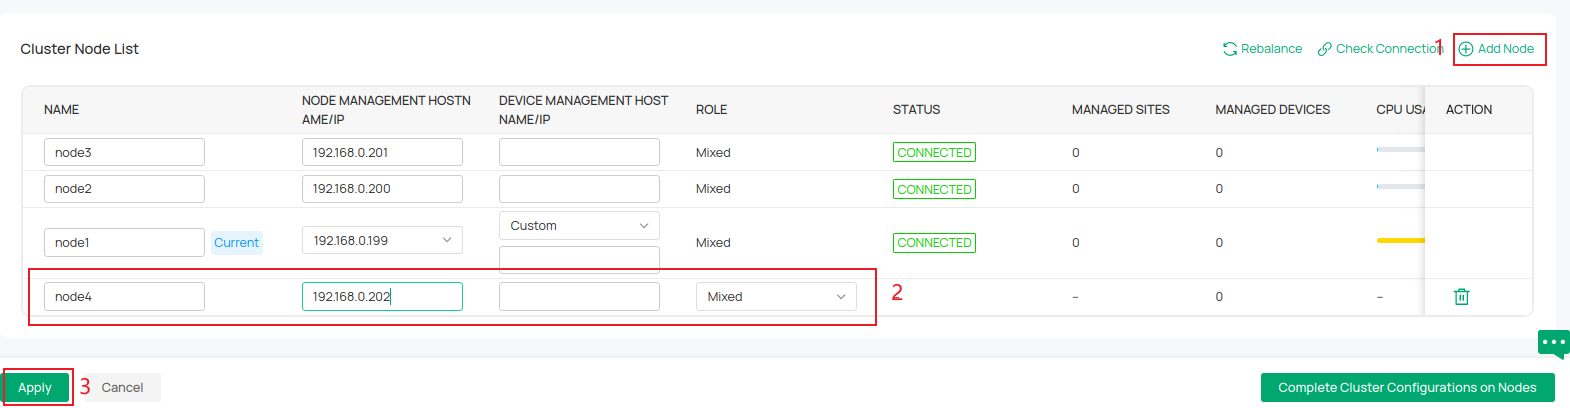Click the node1 yellow CPU usage bar
Screen dimensions: 1570x408
1400,241
